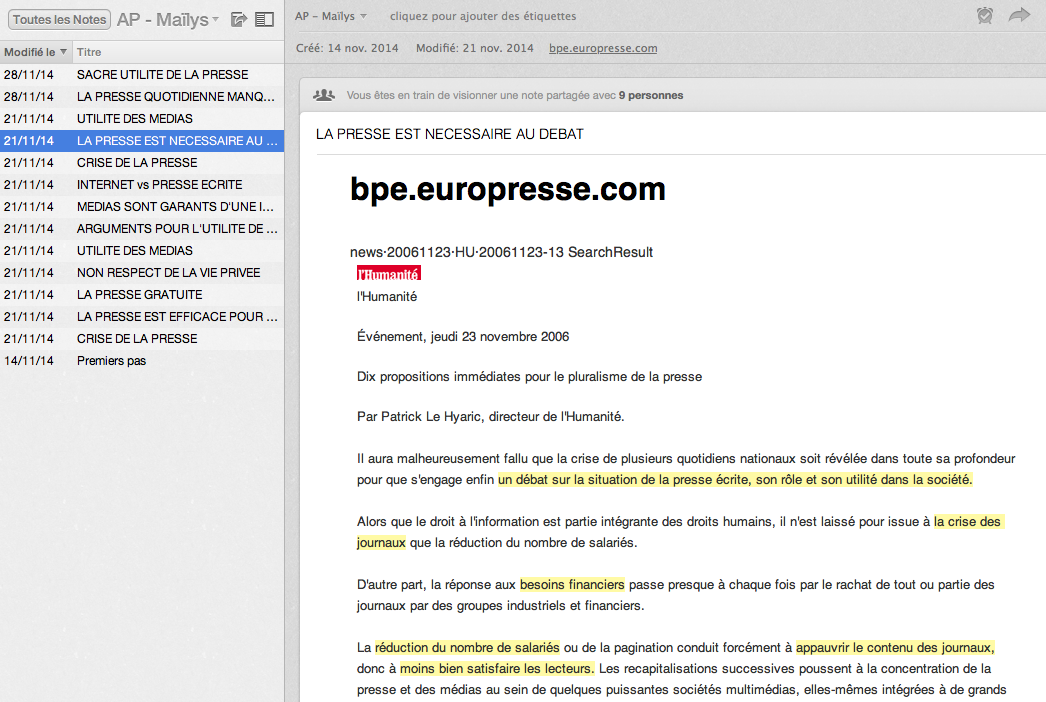Click the Modifié: 21 nov. 2014 date
The height and width of the screenshot is (702, 1046).
pos(474,48)
